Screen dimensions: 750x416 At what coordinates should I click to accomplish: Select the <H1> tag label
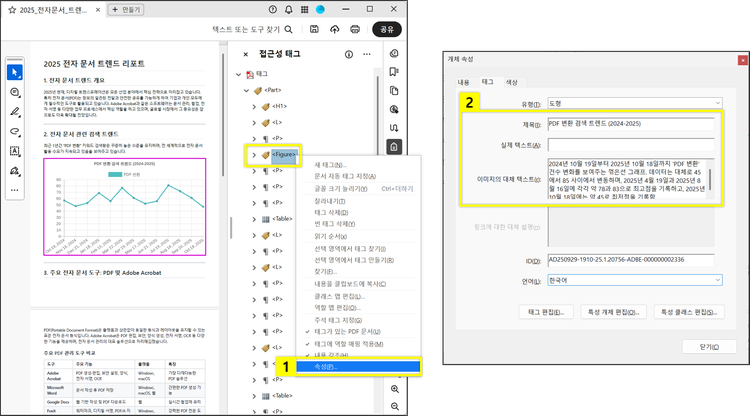tap(279, 106)
